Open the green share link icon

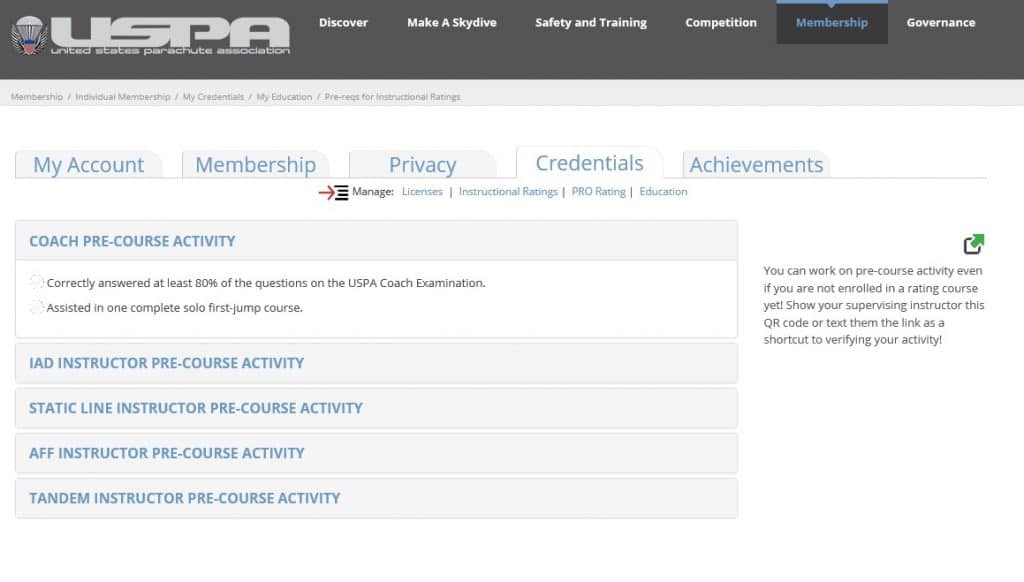974,244
